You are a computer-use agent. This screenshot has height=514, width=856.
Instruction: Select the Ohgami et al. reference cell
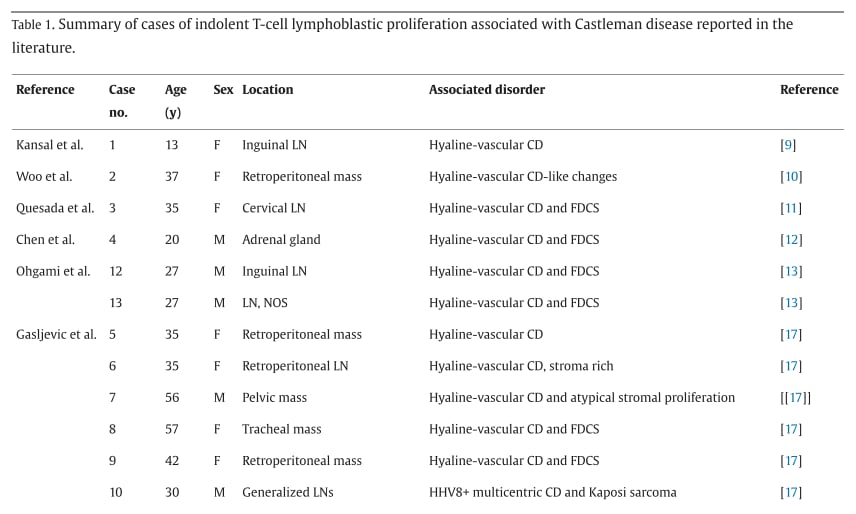(x=53, y=271)
